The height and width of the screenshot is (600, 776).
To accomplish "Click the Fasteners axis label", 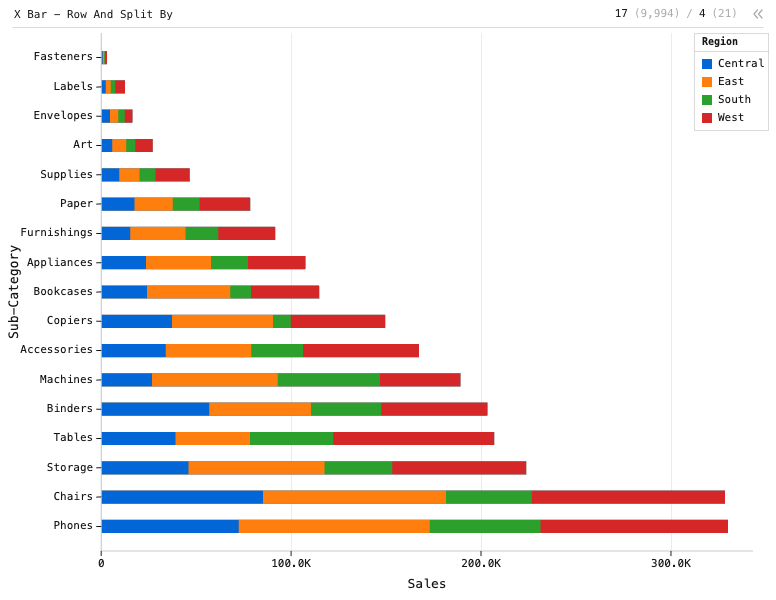I will (x=63, y=56).
